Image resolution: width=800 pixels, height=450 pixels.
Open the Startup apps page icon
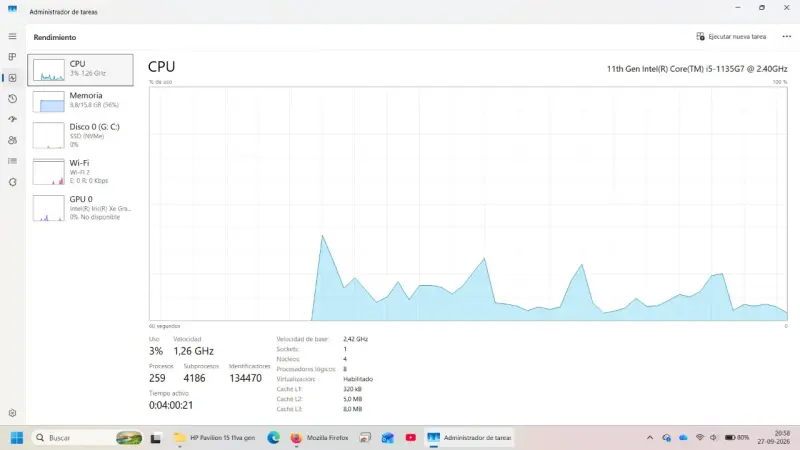point(12,119)
